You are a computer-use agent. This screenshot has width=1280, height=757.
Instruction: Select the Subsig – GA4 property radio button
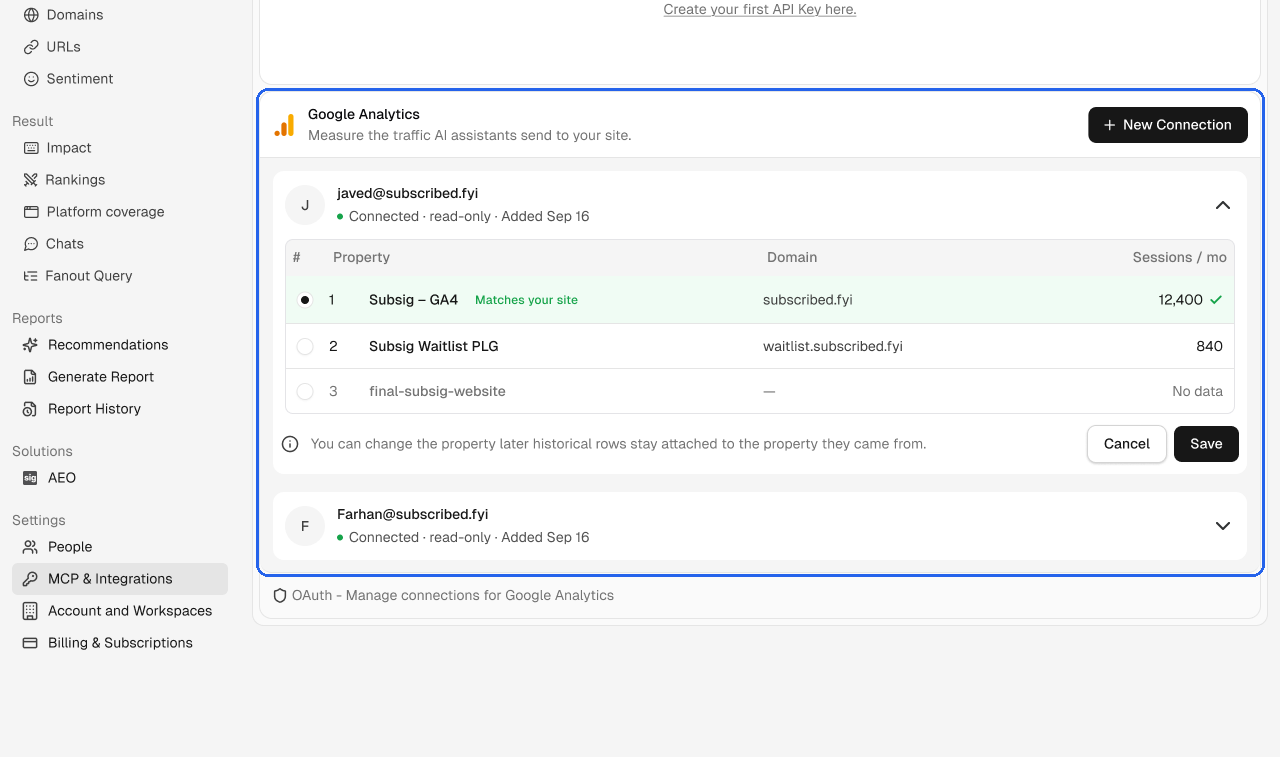tap(305, 300)
